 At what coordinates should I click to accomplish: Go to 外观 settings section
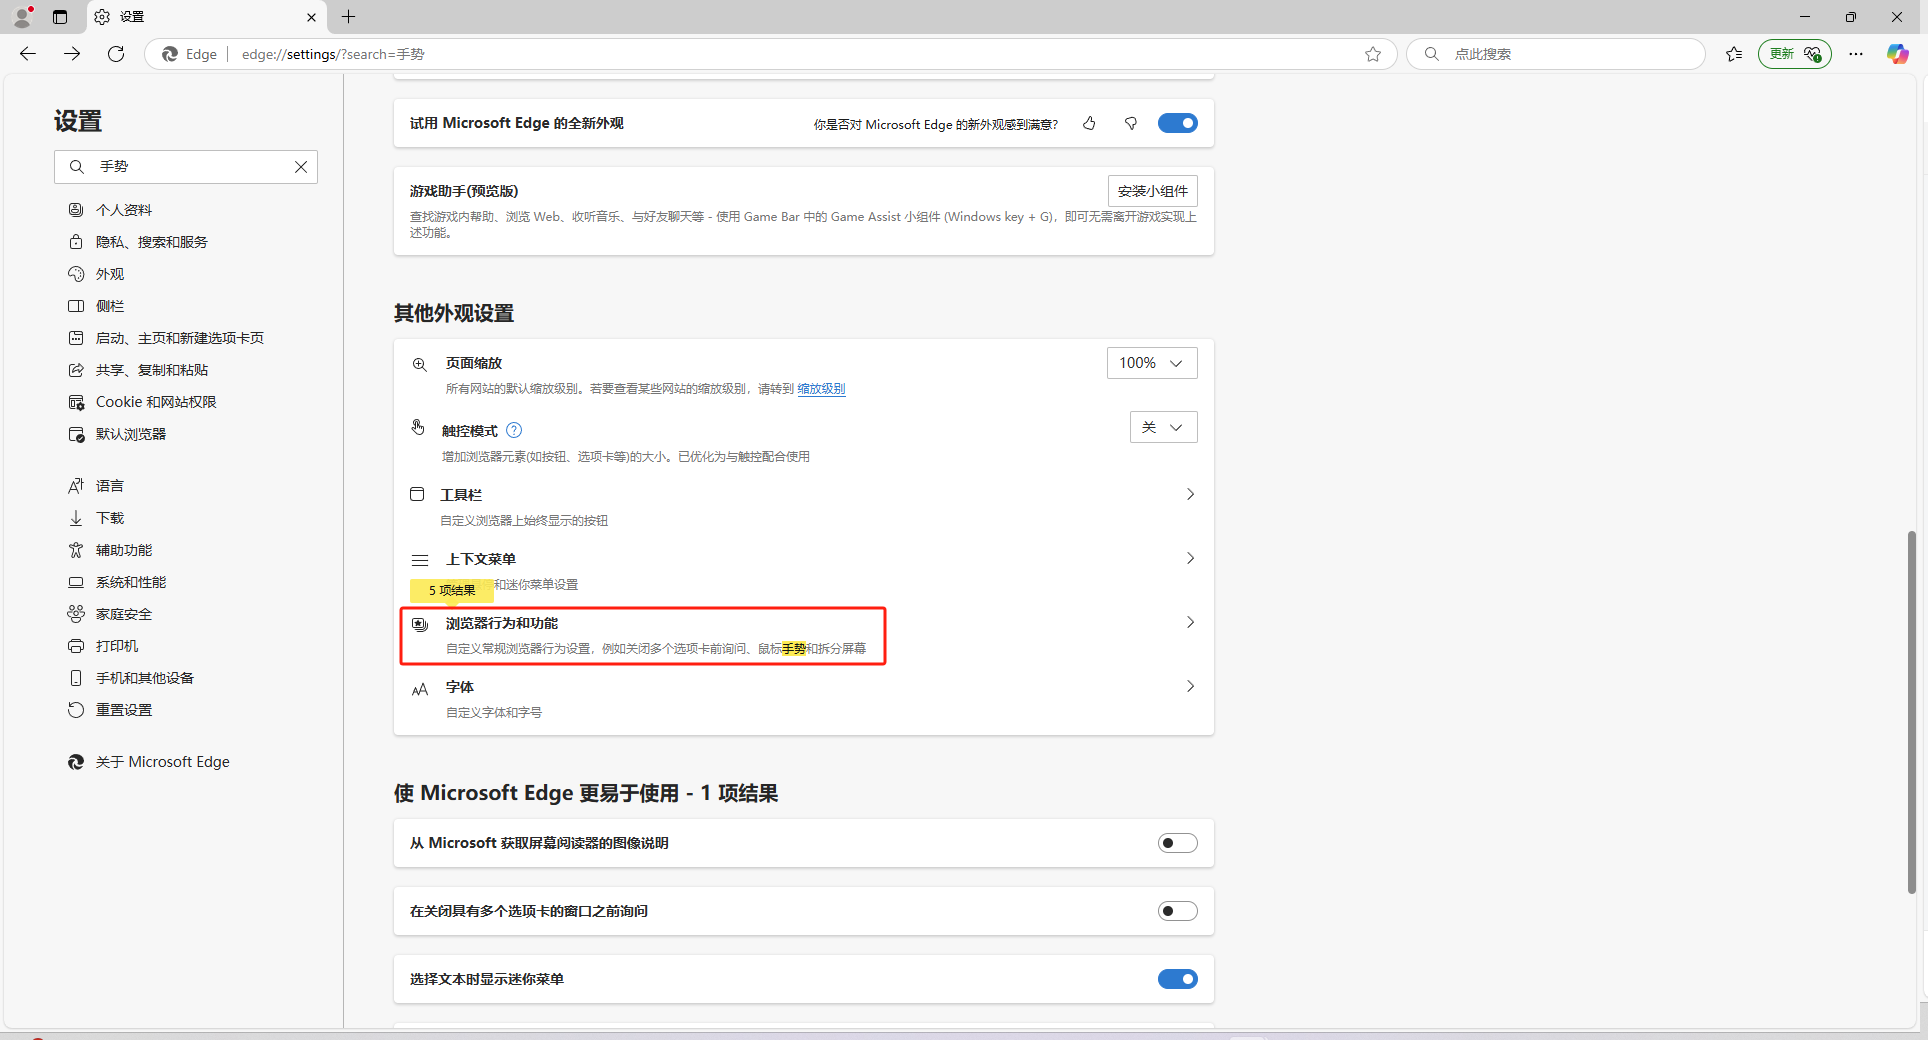[x=110, y=274]
